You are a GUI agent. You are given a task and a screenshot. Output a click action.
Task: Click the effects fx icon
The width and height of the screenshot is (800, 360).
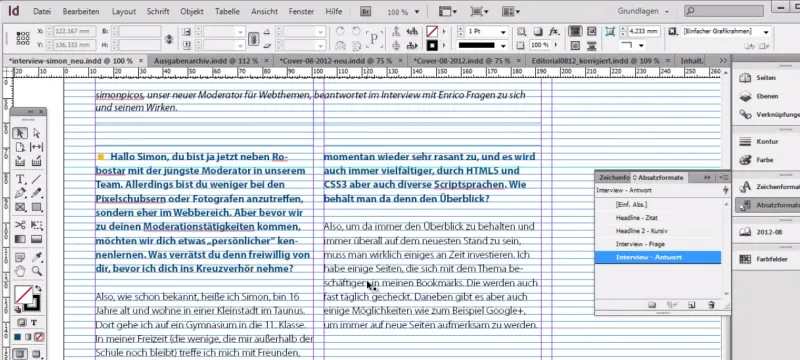coord(554,32)
